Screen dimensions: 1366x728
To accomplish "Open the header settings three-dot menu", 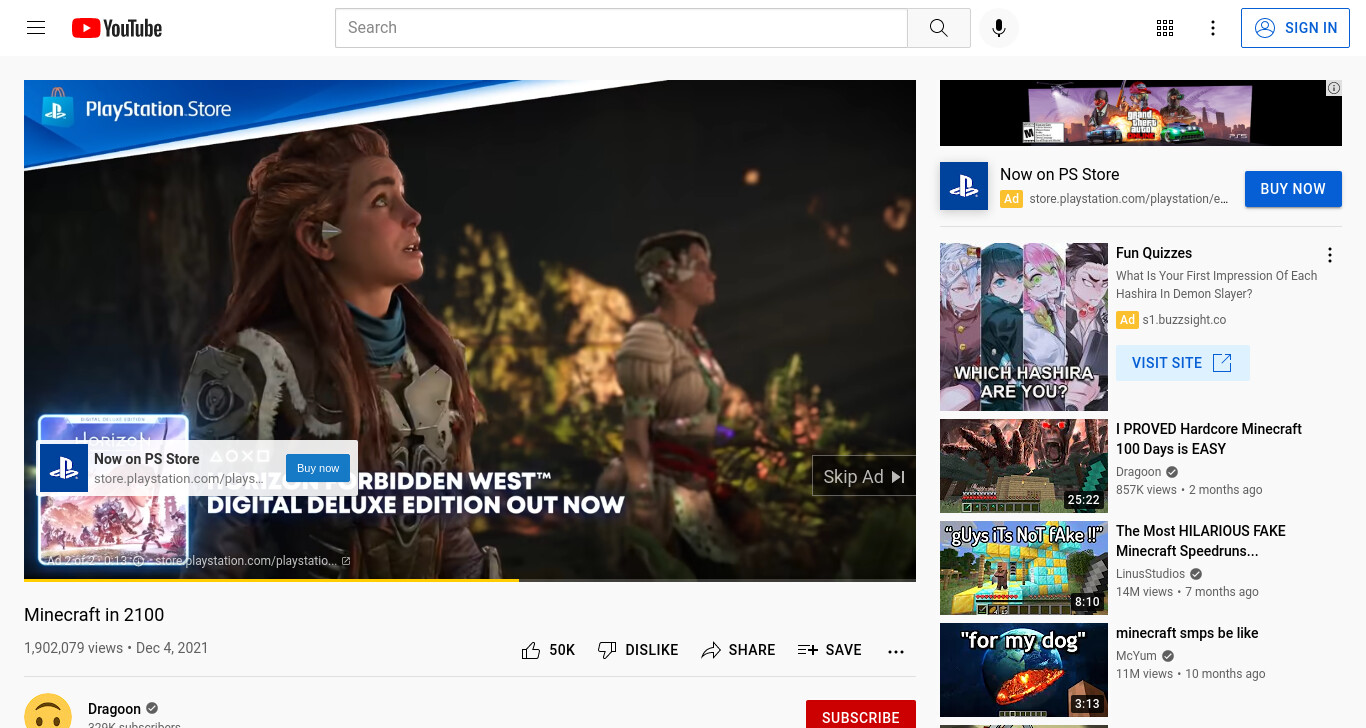I will (1213, 28).
